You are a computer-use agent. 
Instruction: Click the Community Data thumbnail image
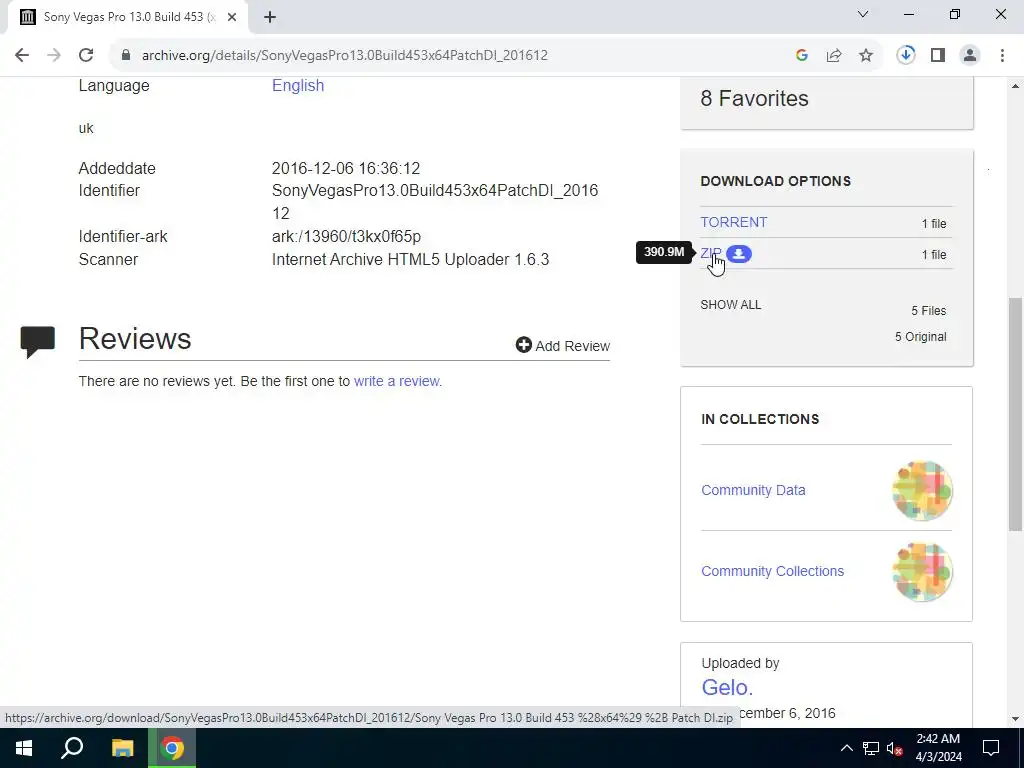coord(922,490)
